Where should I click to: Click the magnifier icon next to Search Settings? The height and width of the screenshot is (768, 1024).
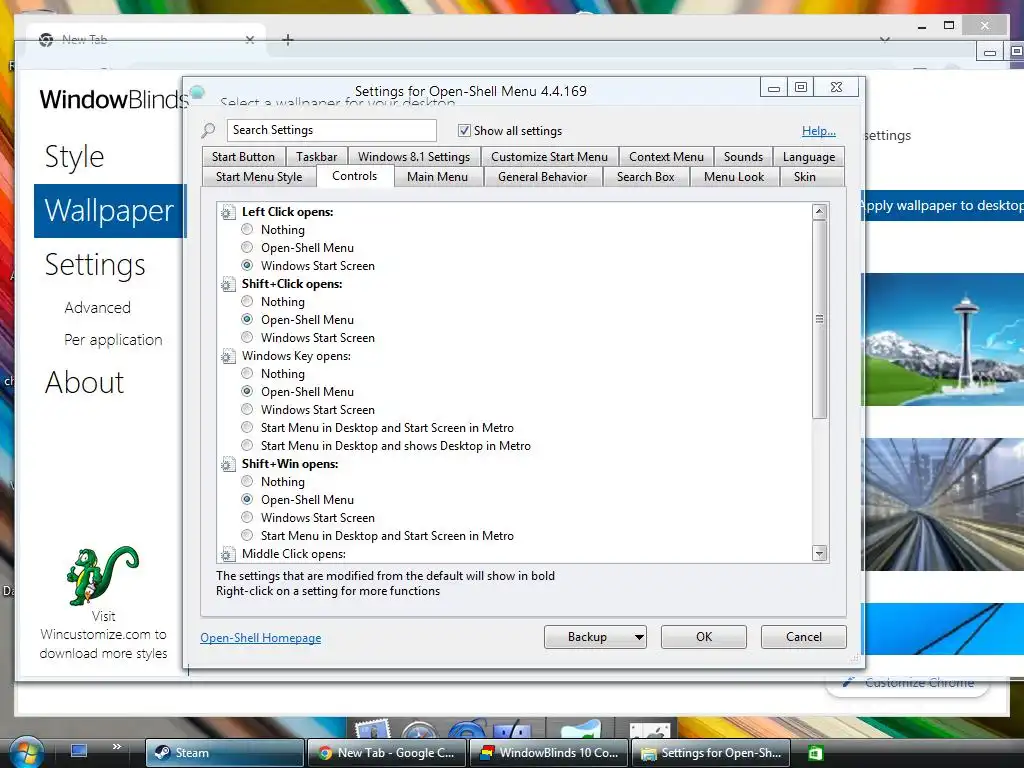click(x=208, y=131)
